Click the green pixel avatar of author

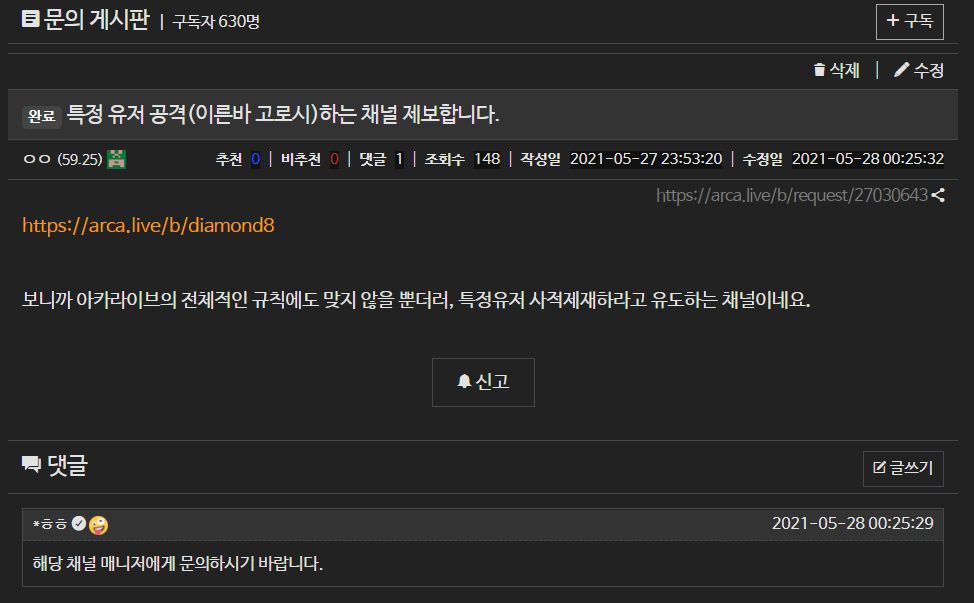116,160
